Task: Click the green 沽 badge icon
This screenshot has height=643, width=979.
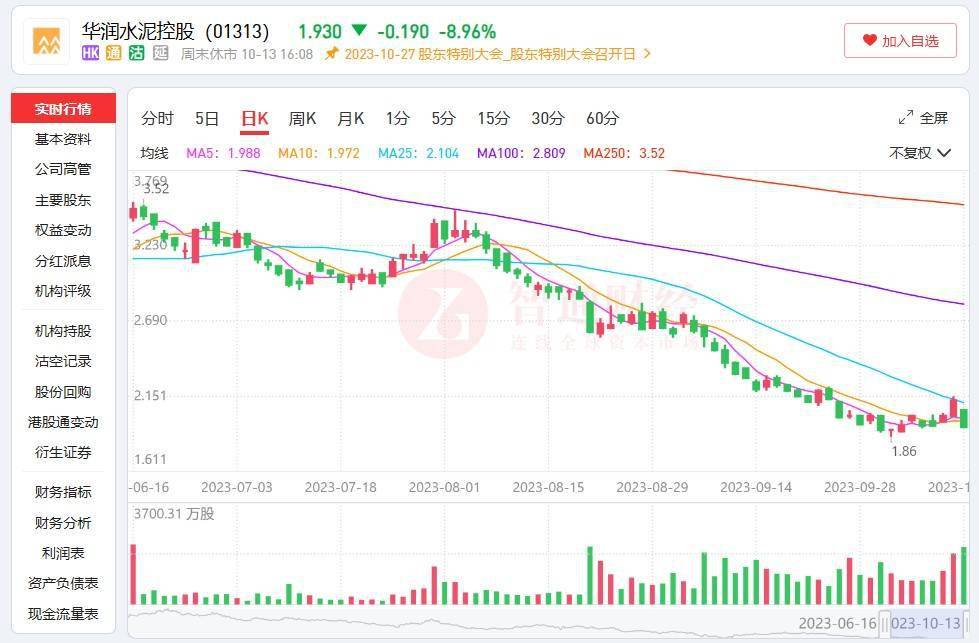Action: coord(137,54)
